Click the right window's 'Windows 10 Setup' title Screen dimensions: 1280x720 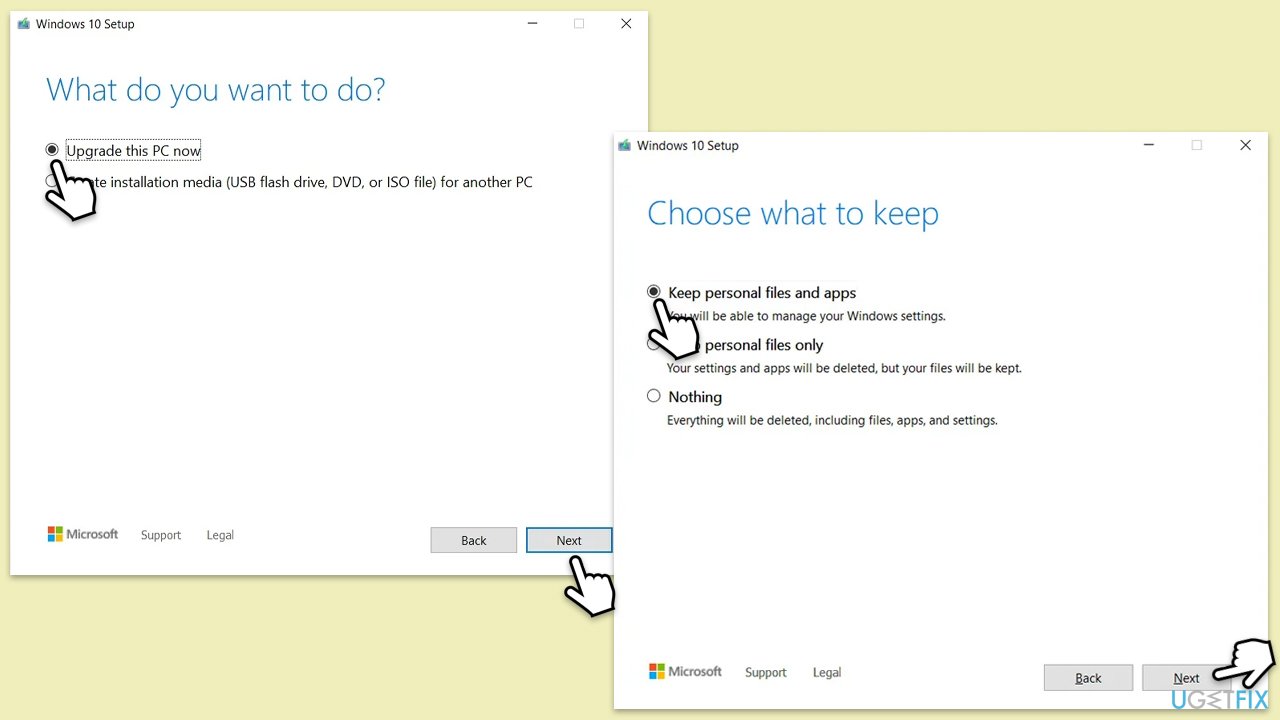pos(688,145)
